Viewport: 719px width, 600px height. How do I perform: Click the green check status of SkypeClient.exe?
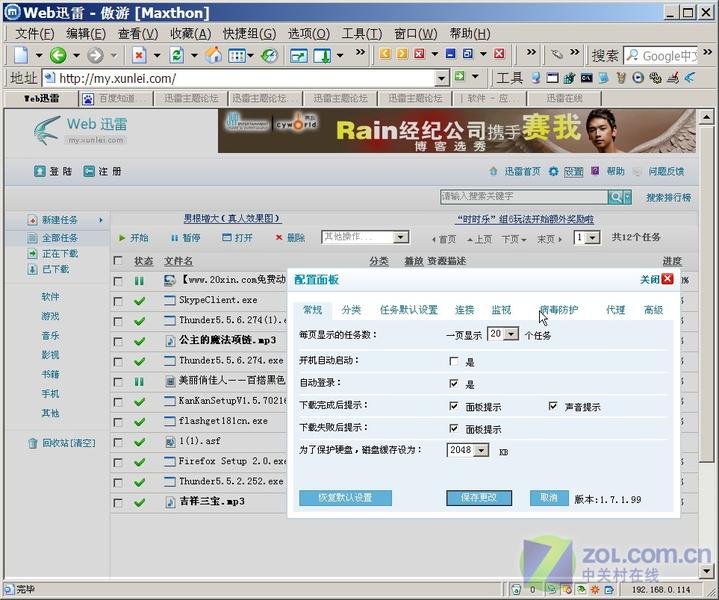click(x=139, y=301)
